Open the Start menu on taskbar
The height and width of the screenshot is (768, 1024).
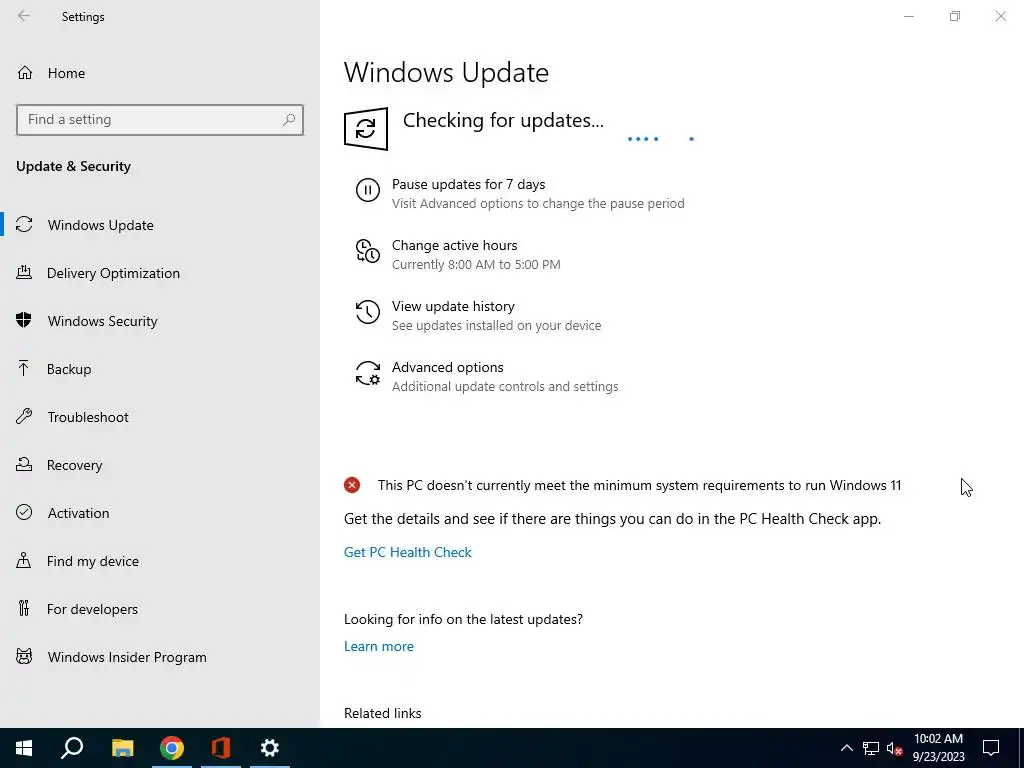coord(24,748)
